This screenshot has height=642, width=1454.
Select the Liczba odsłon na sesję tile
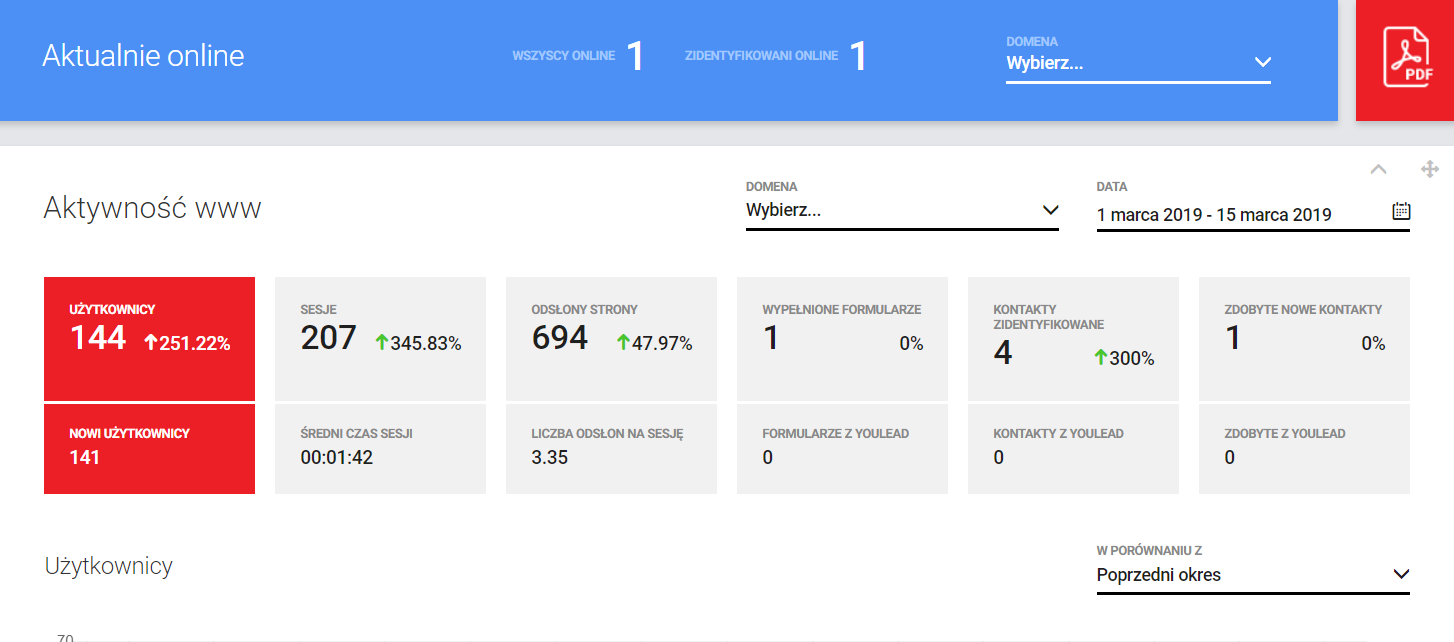[611, 448]
